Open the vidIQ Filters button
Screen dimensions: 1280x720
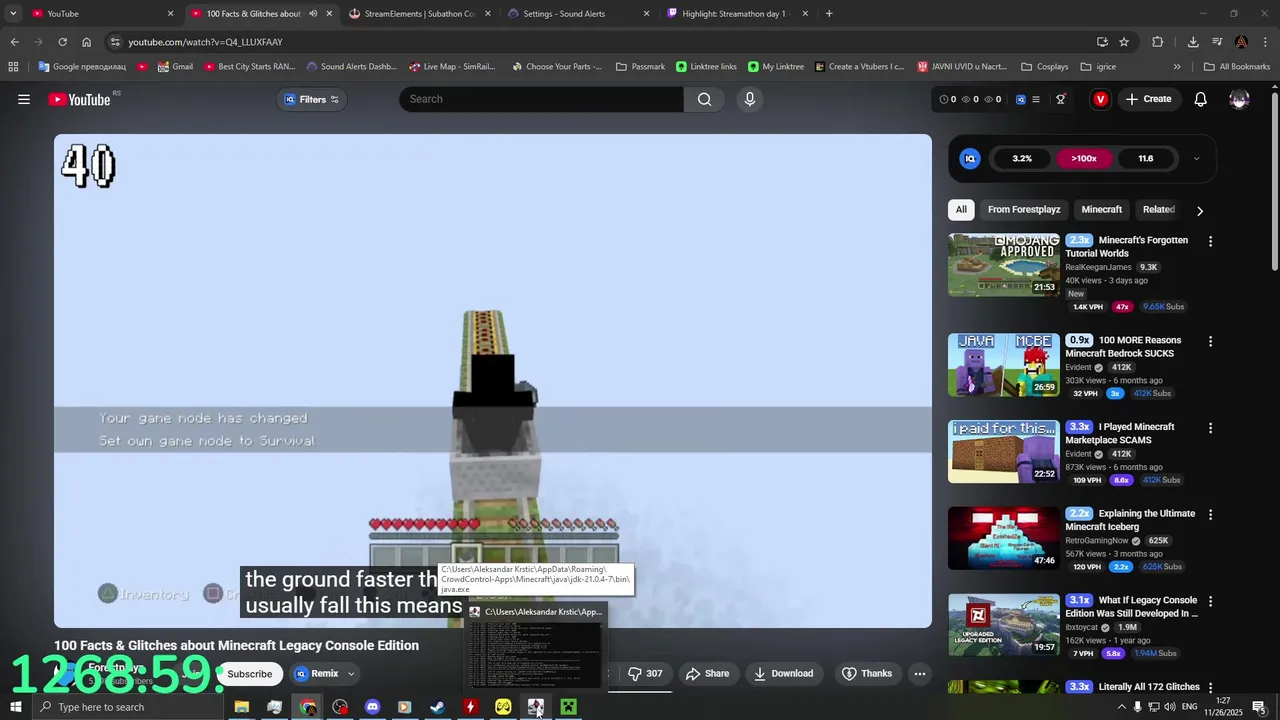312,99
